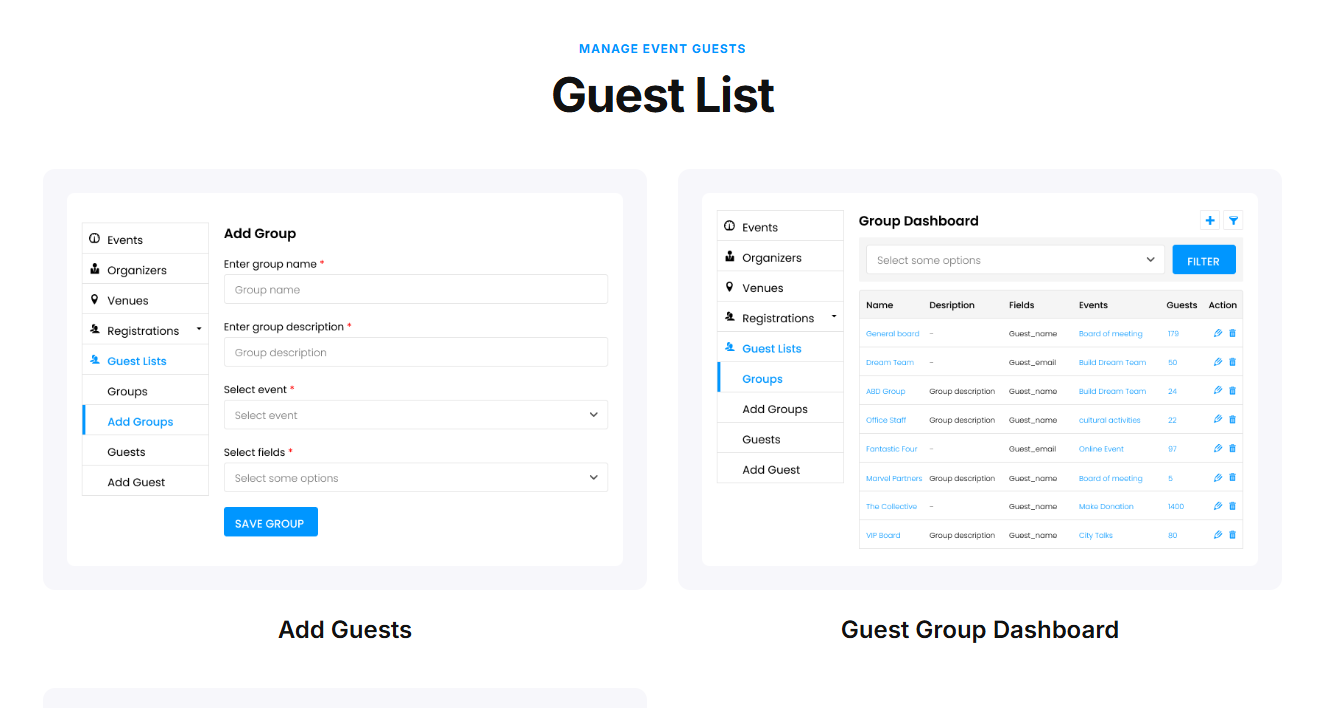Open the Online Event link

1101,450
